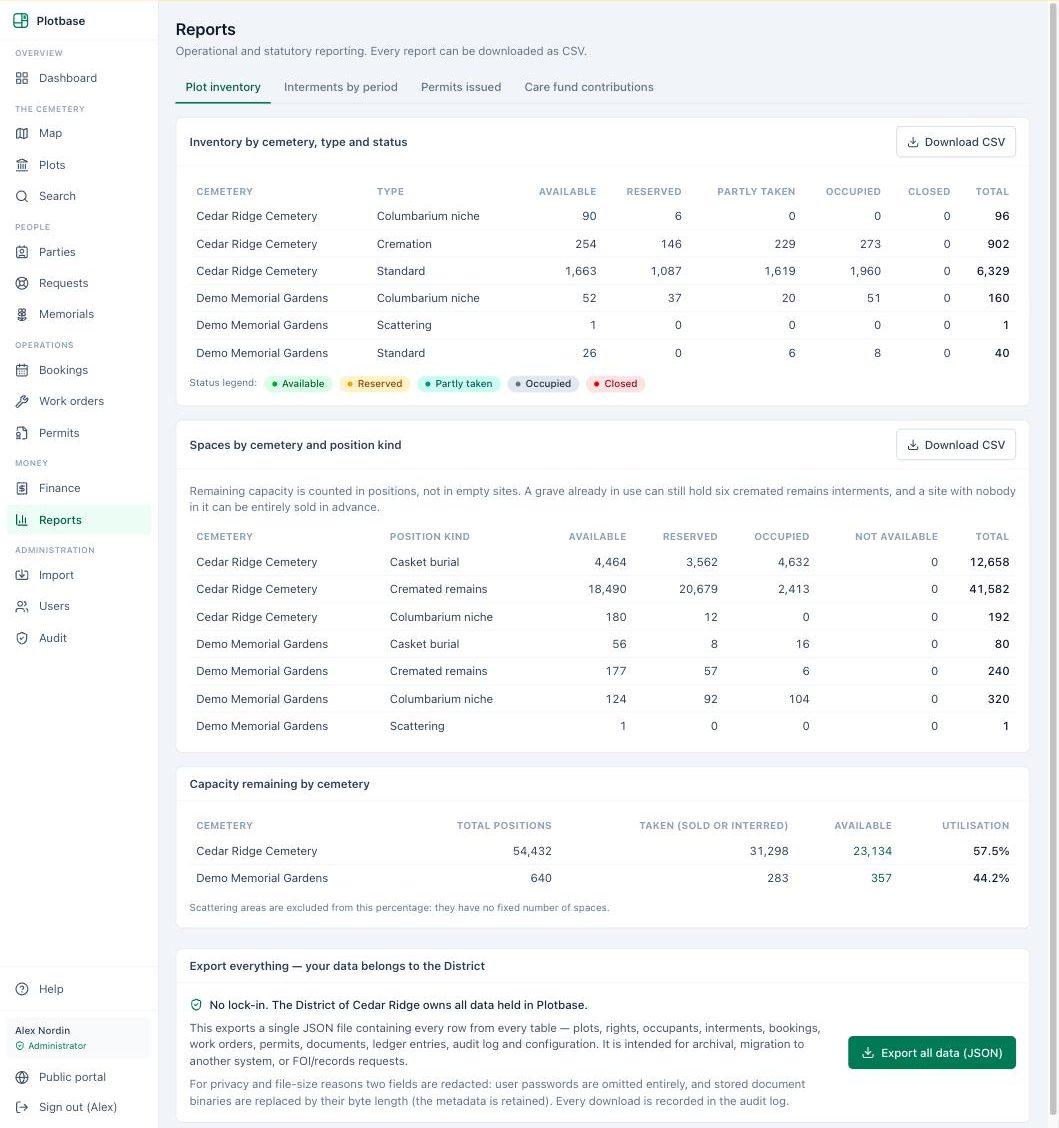This screenshot has height=1128, width=1059.
Task: Click the Occupied status legend pill
Action: point(542,383)
